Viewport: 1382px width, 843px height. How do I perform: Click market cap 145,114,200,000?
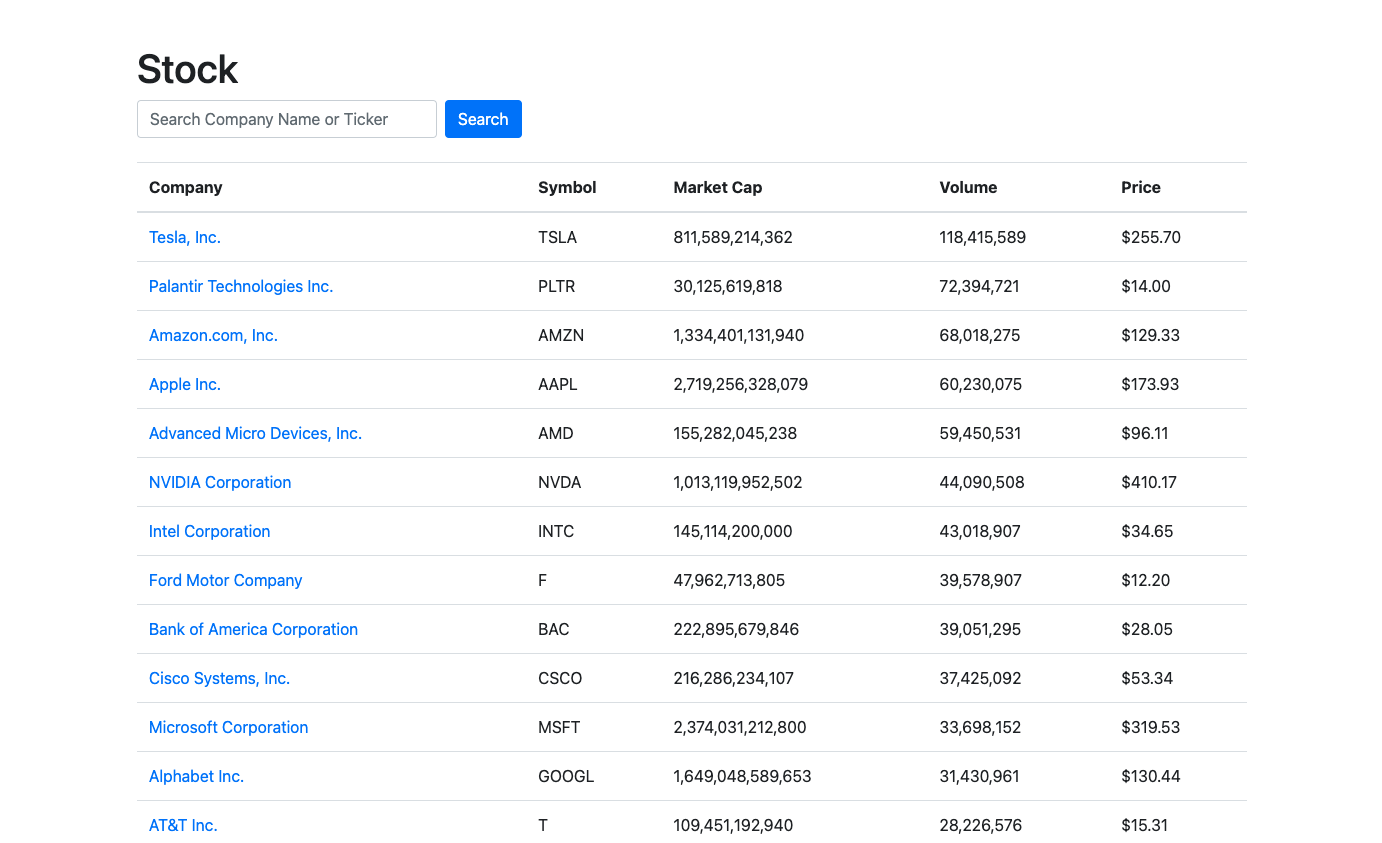[733, 531]
